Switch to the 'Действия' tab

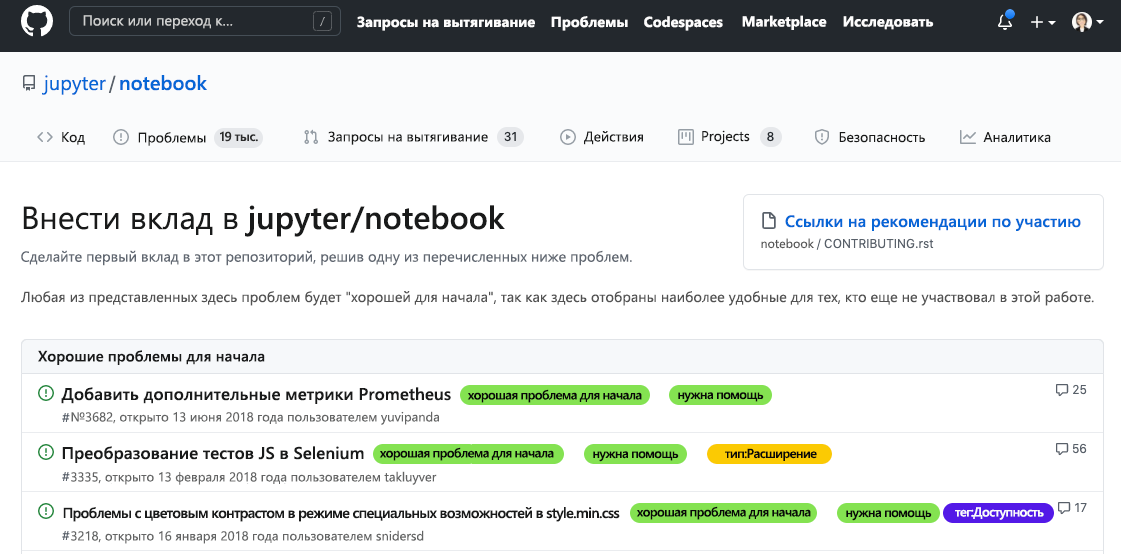point(601,137)
